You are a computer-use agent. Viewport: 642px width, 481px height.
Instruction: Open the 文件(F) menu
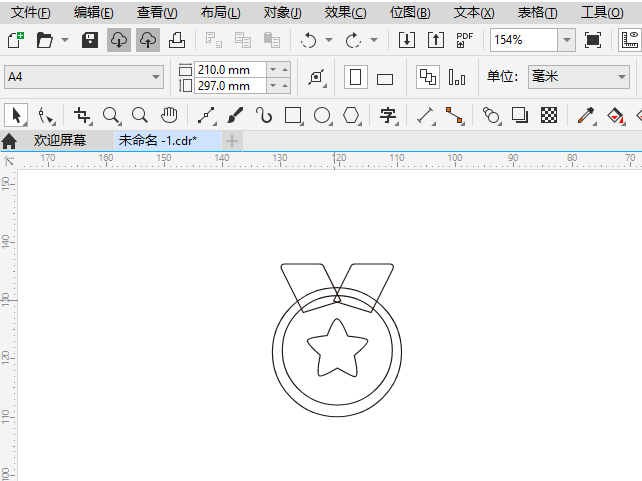point(31,13)
